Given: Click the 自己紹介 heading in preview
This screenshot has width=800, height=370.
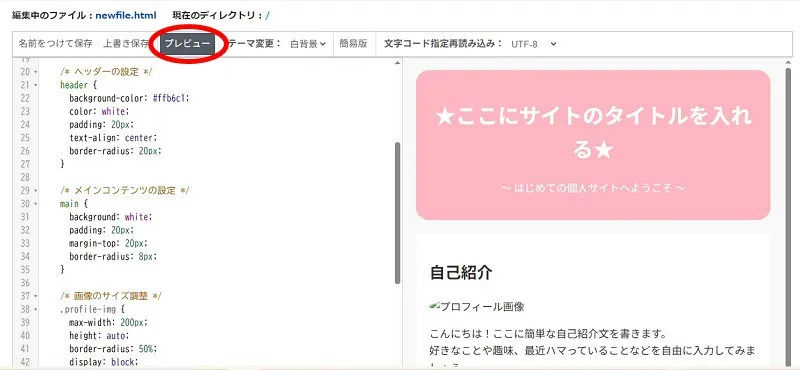Looking at the screenshot, I should 461,273.
